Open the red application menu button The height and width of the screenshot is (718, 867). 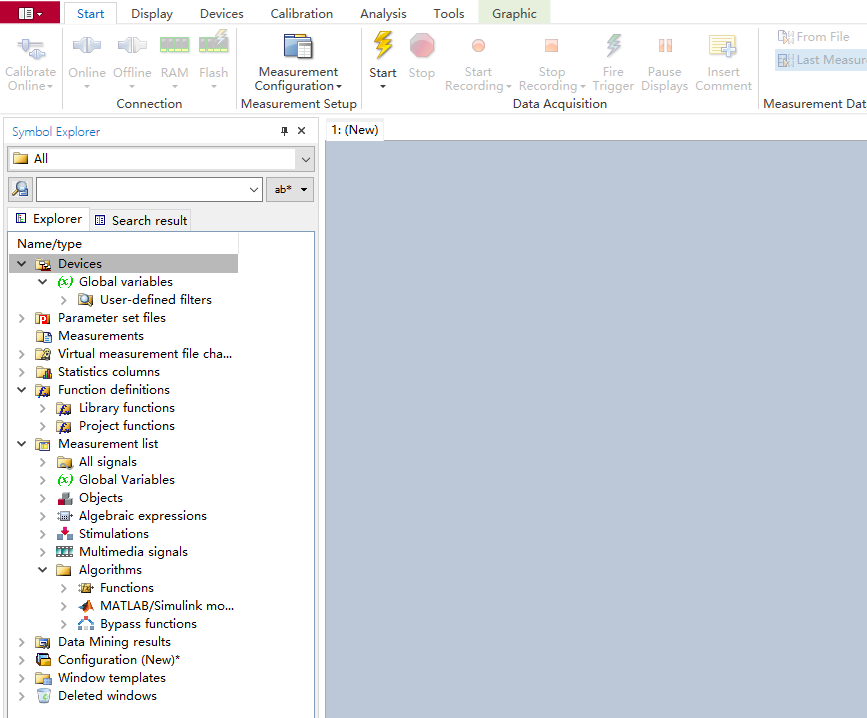pos(30,13)
